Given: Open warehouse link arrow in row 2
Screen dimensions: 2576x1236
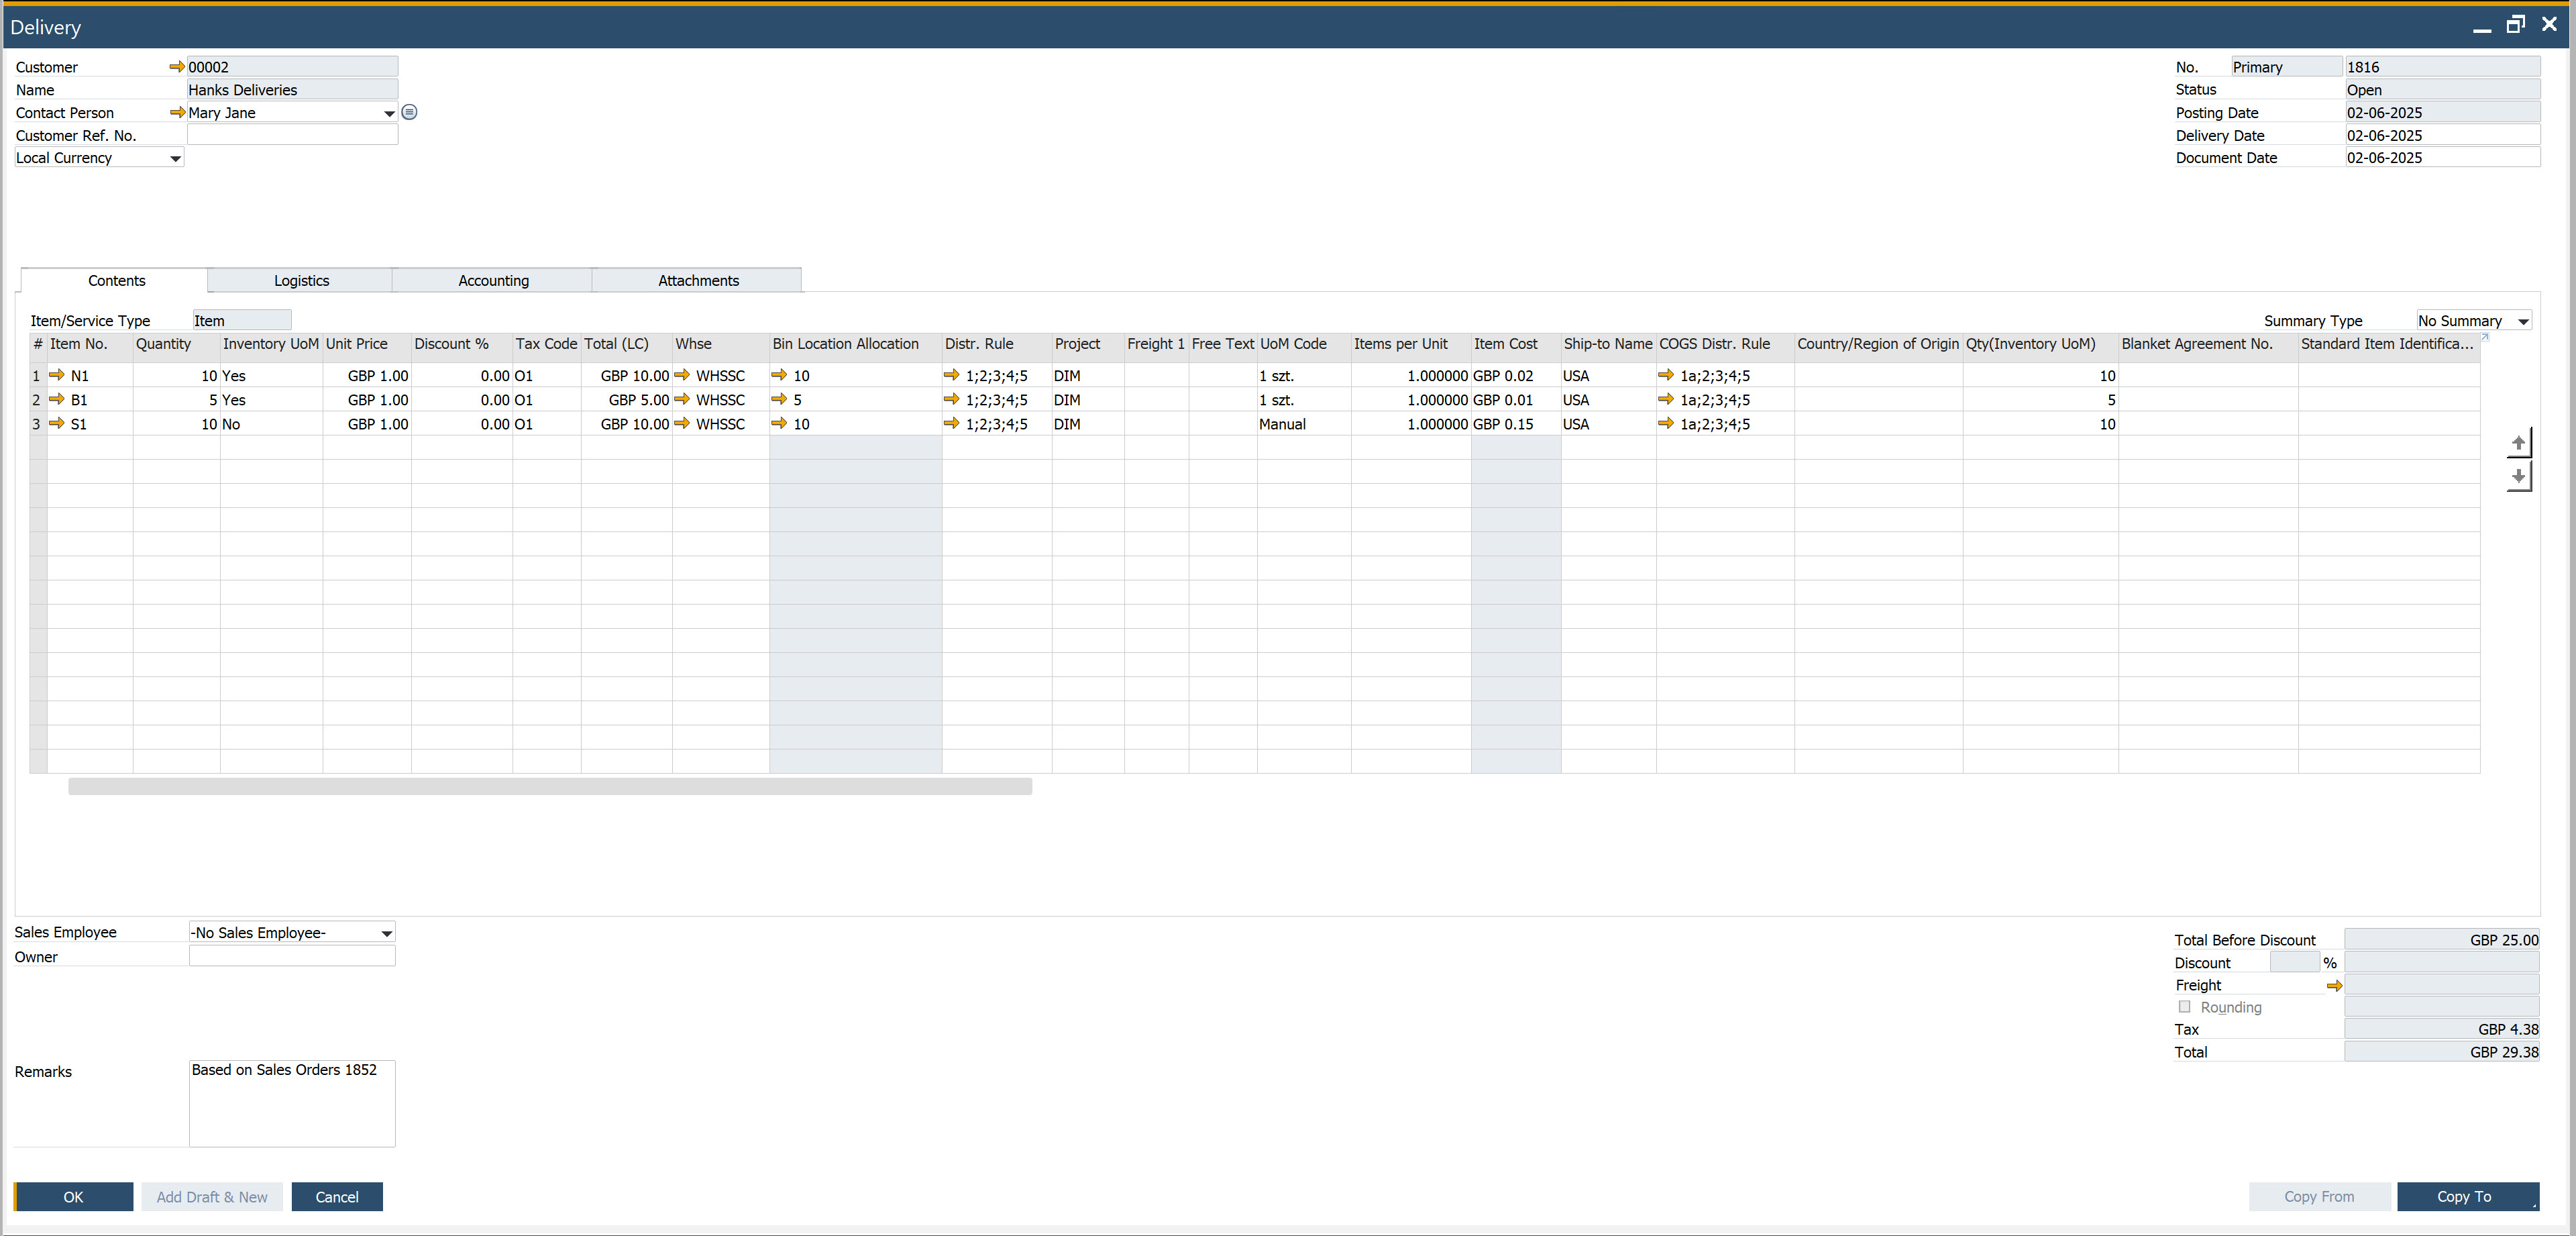Looking at the screenshot, I should 682,399.
